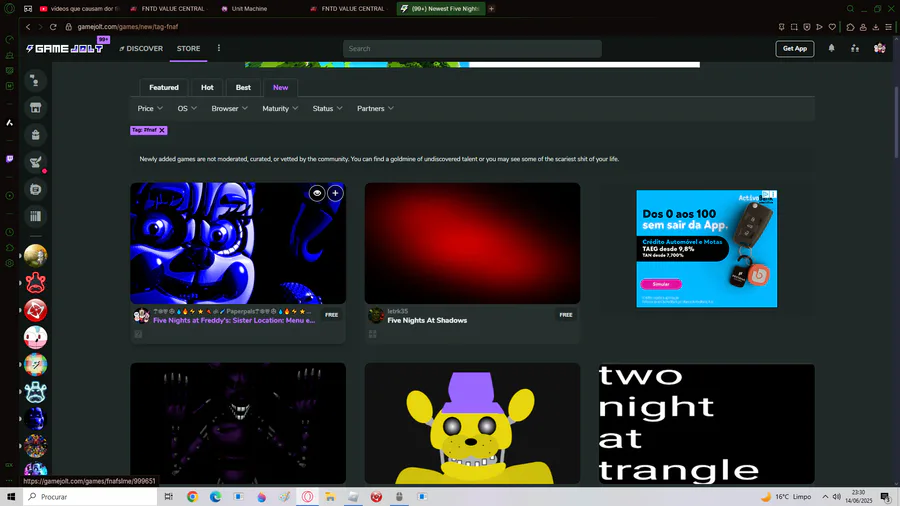Select the New tab

click(x=280, y=88)
